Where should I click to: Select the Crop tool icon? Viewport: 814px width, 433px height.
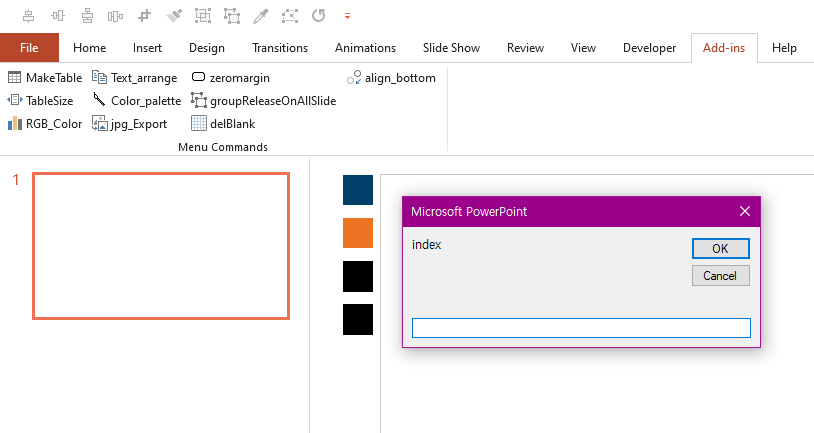pos(144,16)
